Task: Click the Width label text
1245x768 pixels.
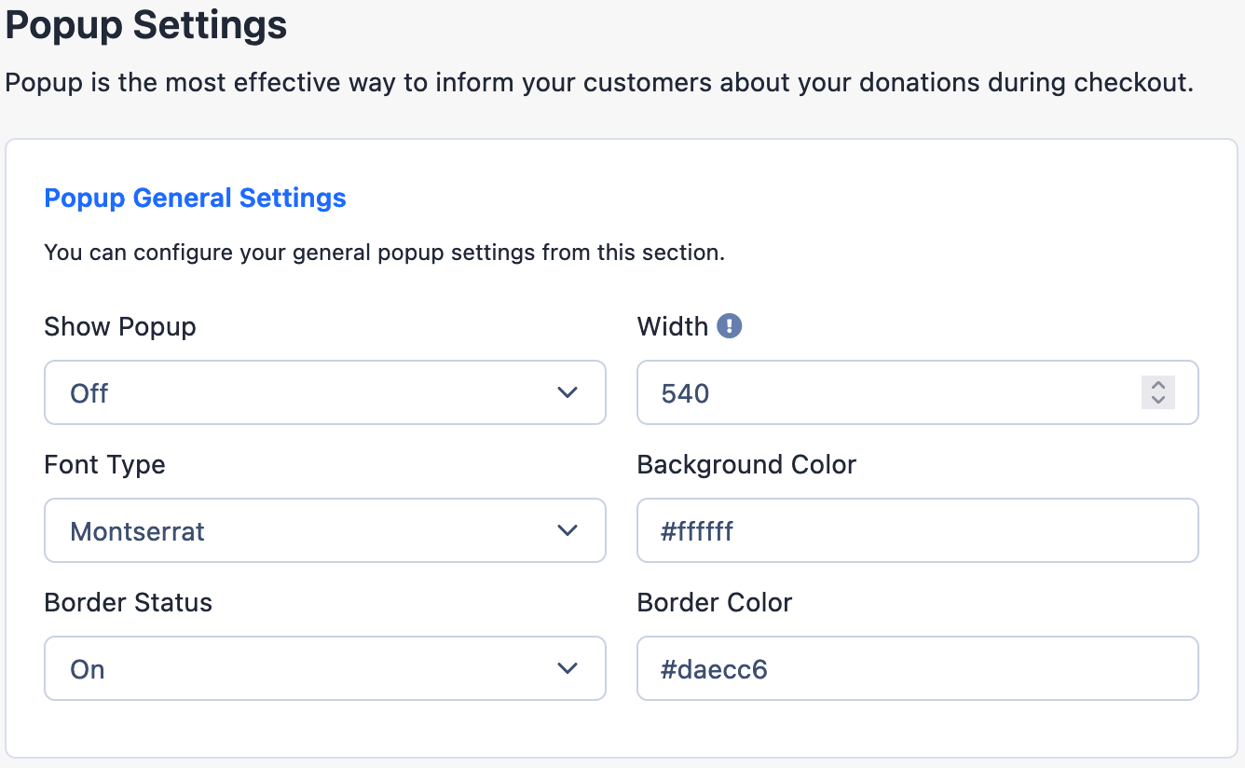Action: coord(673,327)
